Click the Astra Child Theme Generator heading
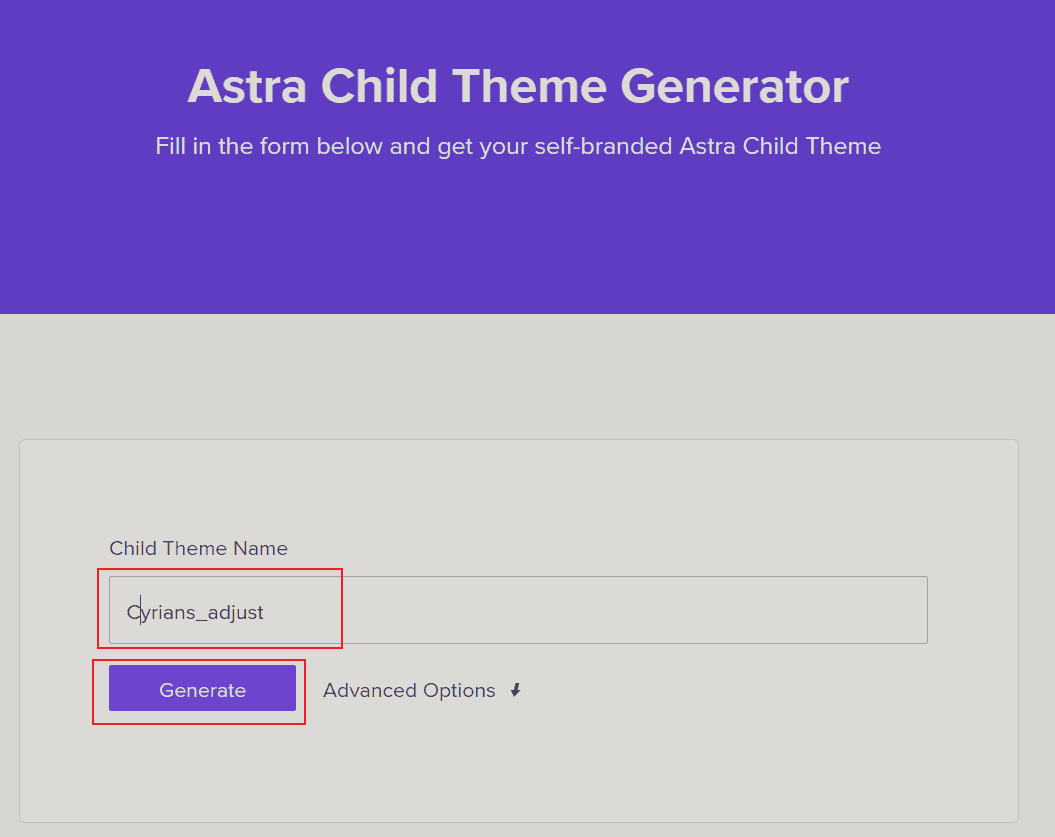Viewport: 1055px width, 837px height. pos(517,87)
